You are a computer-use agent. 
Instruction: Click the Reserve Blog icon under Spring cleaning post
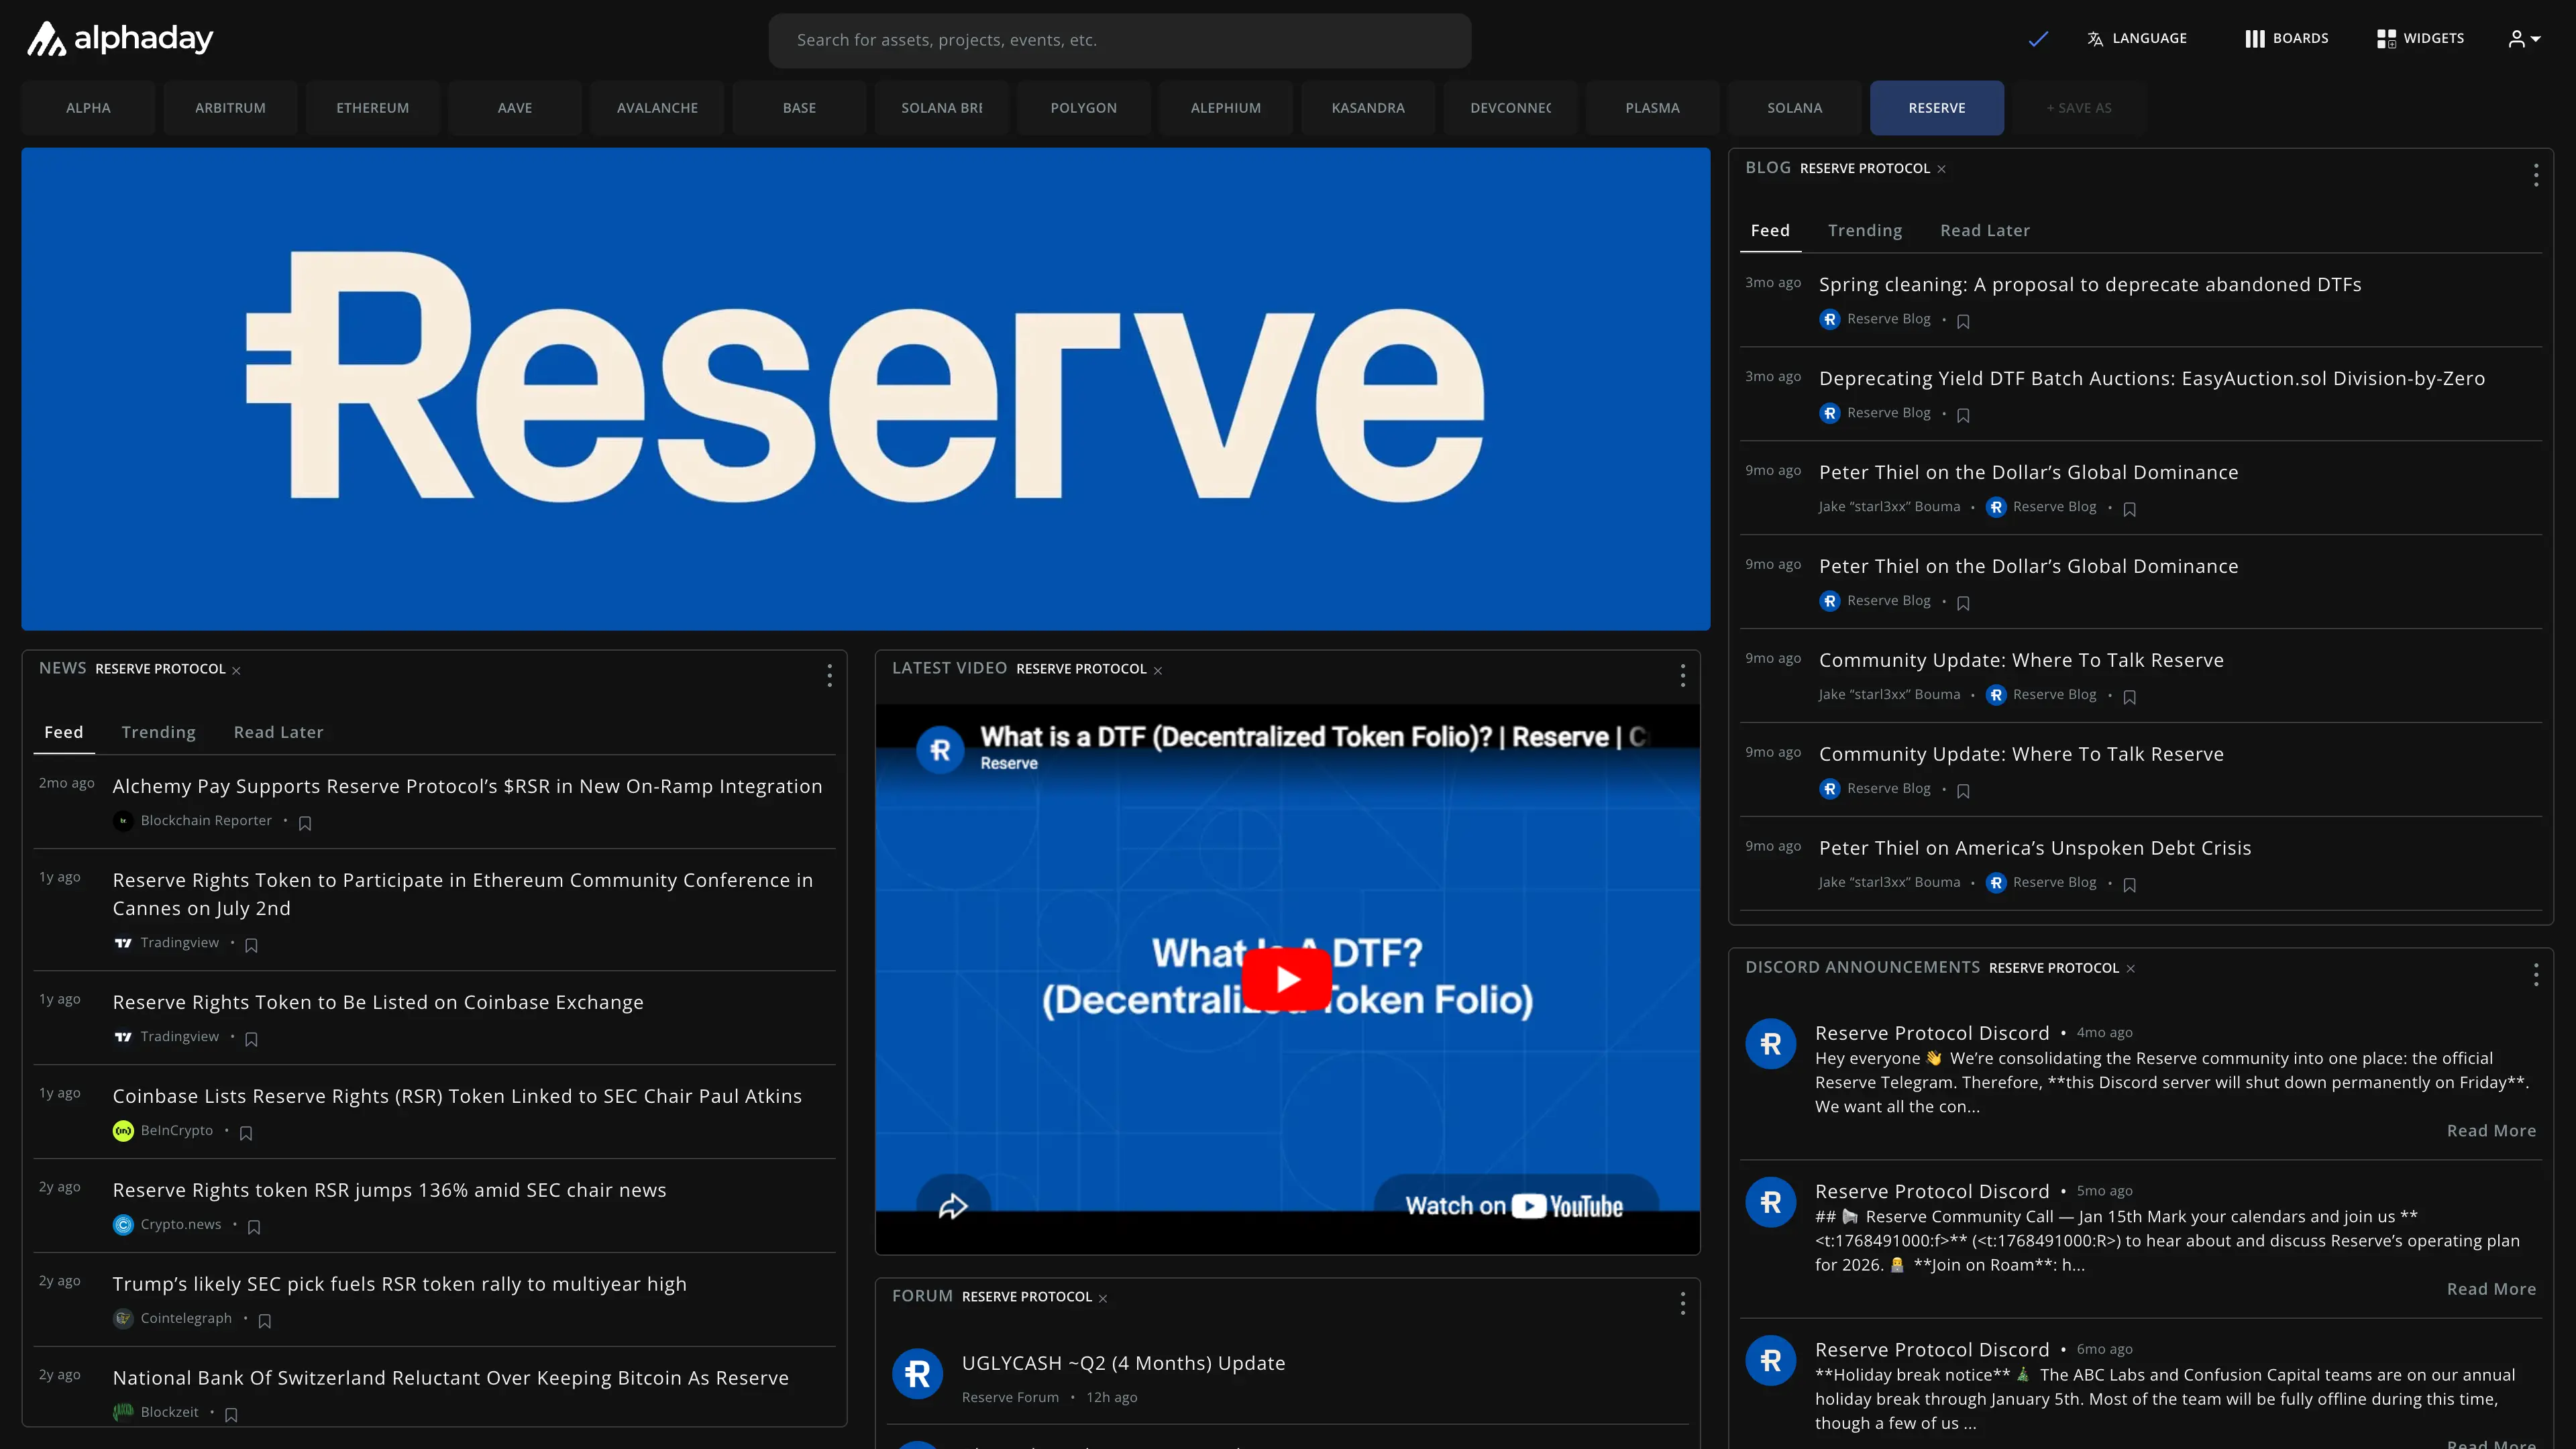coord(1829,319)
